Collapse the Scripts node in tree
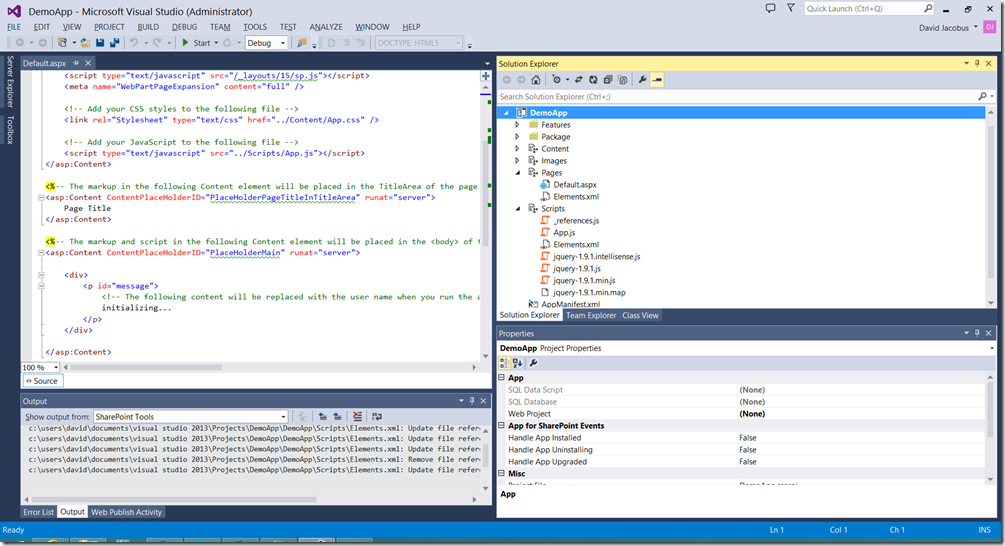This screenshot has height=546, width=1005. click(518, 208)
